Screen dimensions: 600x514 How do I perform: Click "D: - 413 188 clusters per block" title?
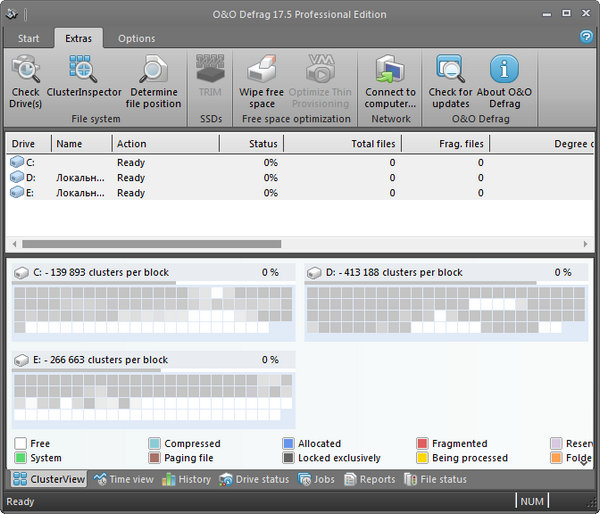click(394, 273)
